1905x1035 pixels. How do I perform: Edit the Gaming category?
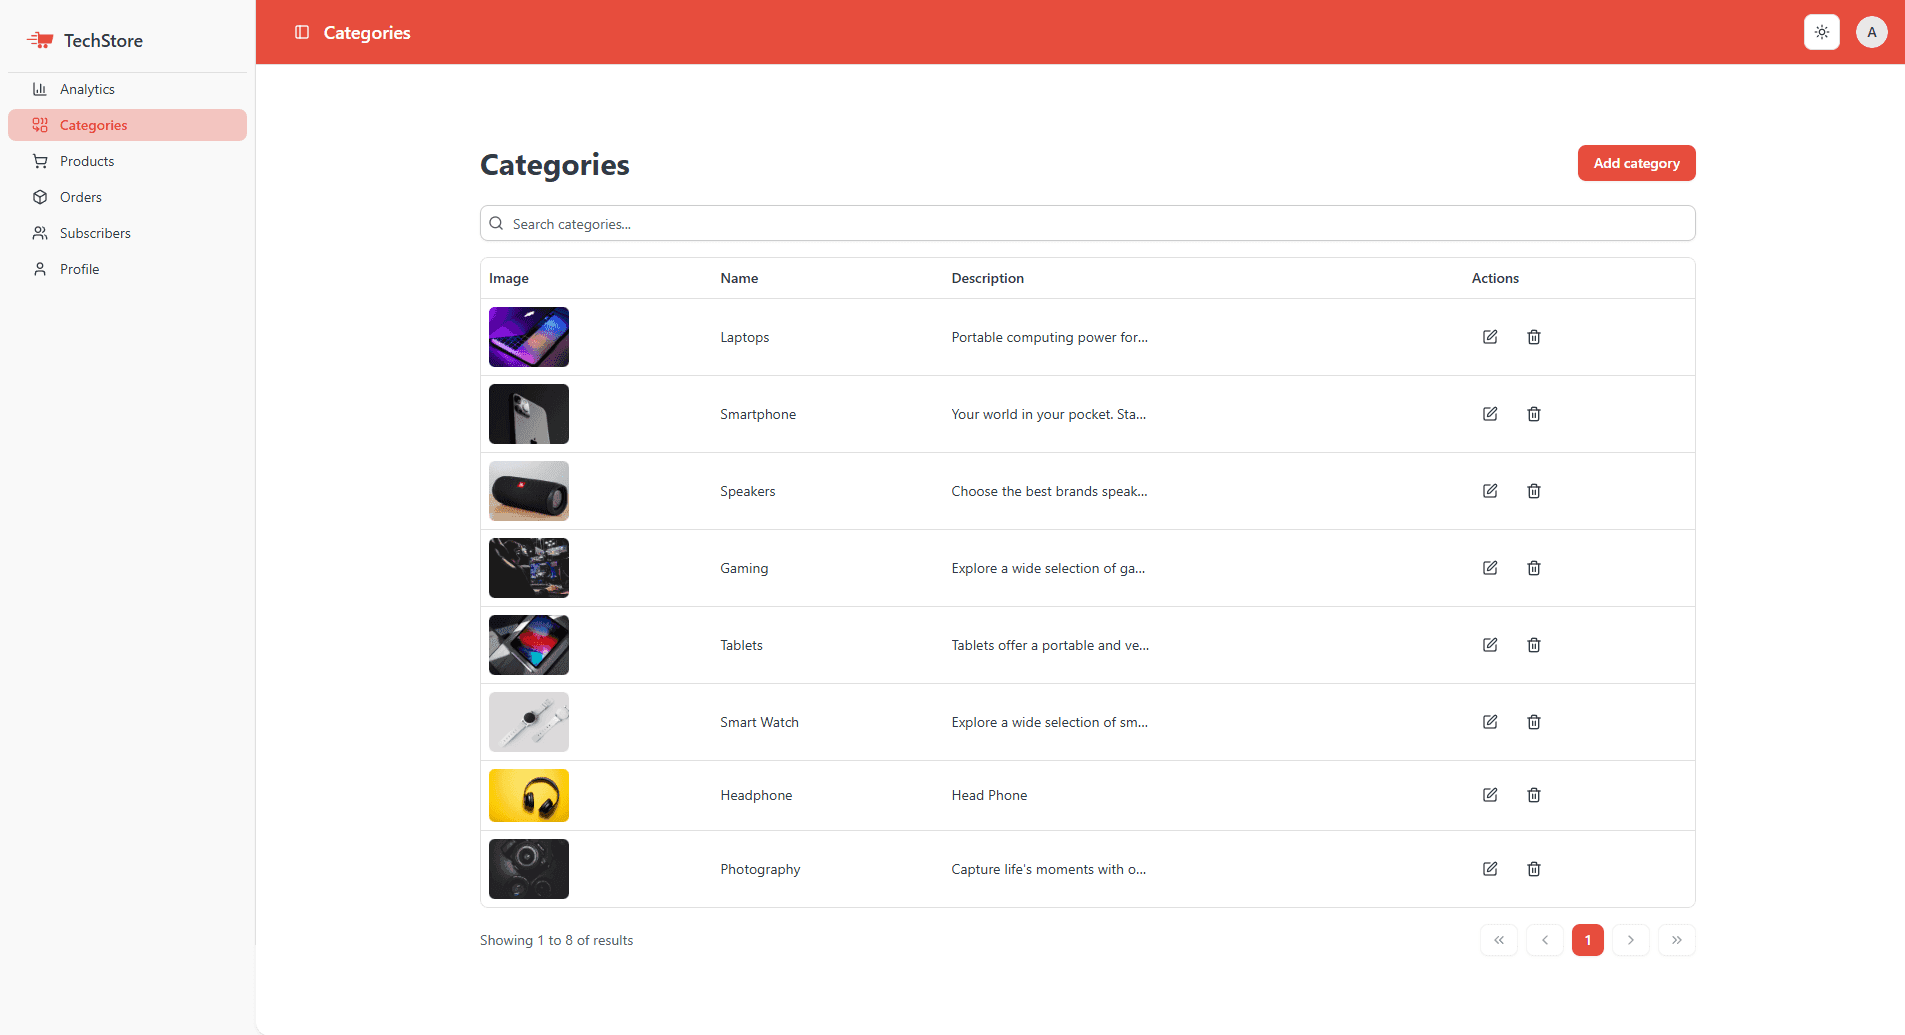coord(1490,568)
